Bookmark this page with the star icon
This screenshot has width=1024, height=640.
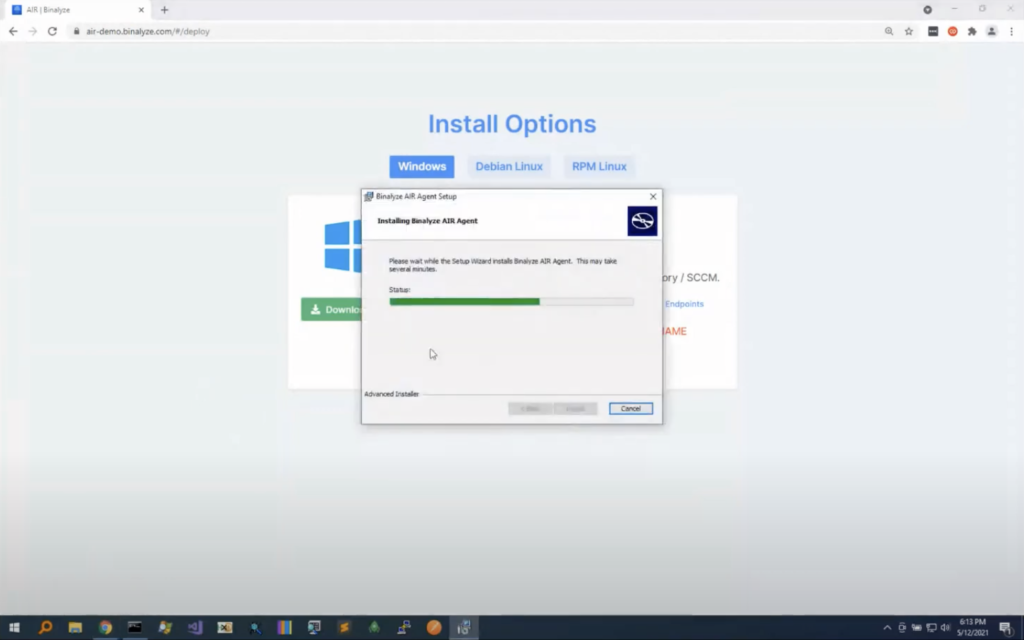point(908,31)
